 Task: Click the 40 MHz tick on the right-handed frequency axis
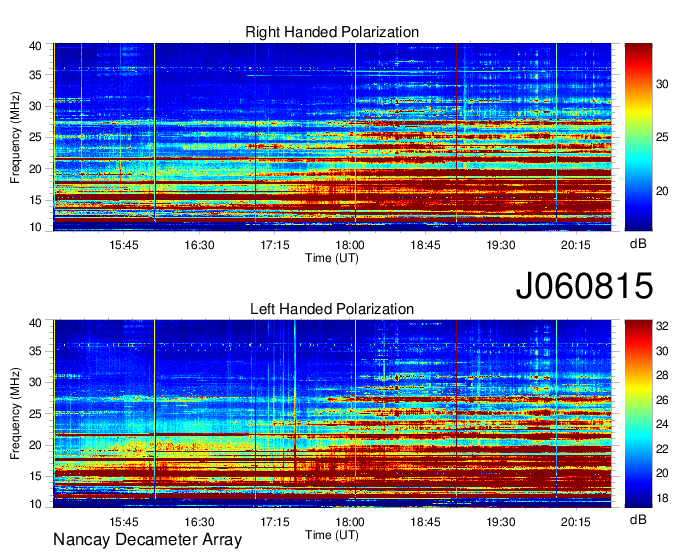(x=35, y=46)
